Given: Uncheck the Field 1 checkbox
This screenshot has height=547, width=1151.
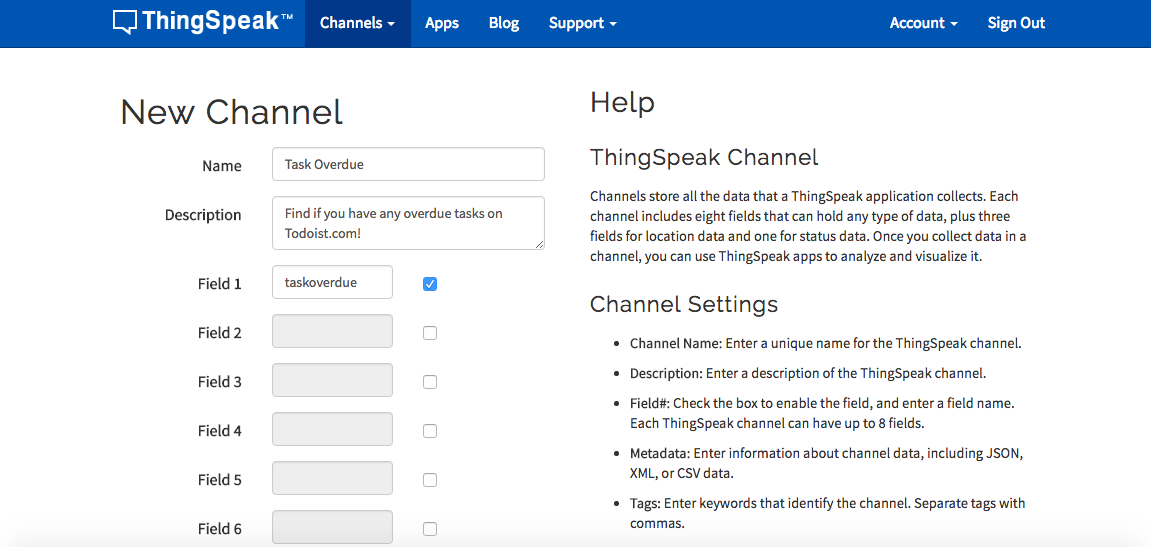Looking at the screenshot, I should (x=430, y=284).
